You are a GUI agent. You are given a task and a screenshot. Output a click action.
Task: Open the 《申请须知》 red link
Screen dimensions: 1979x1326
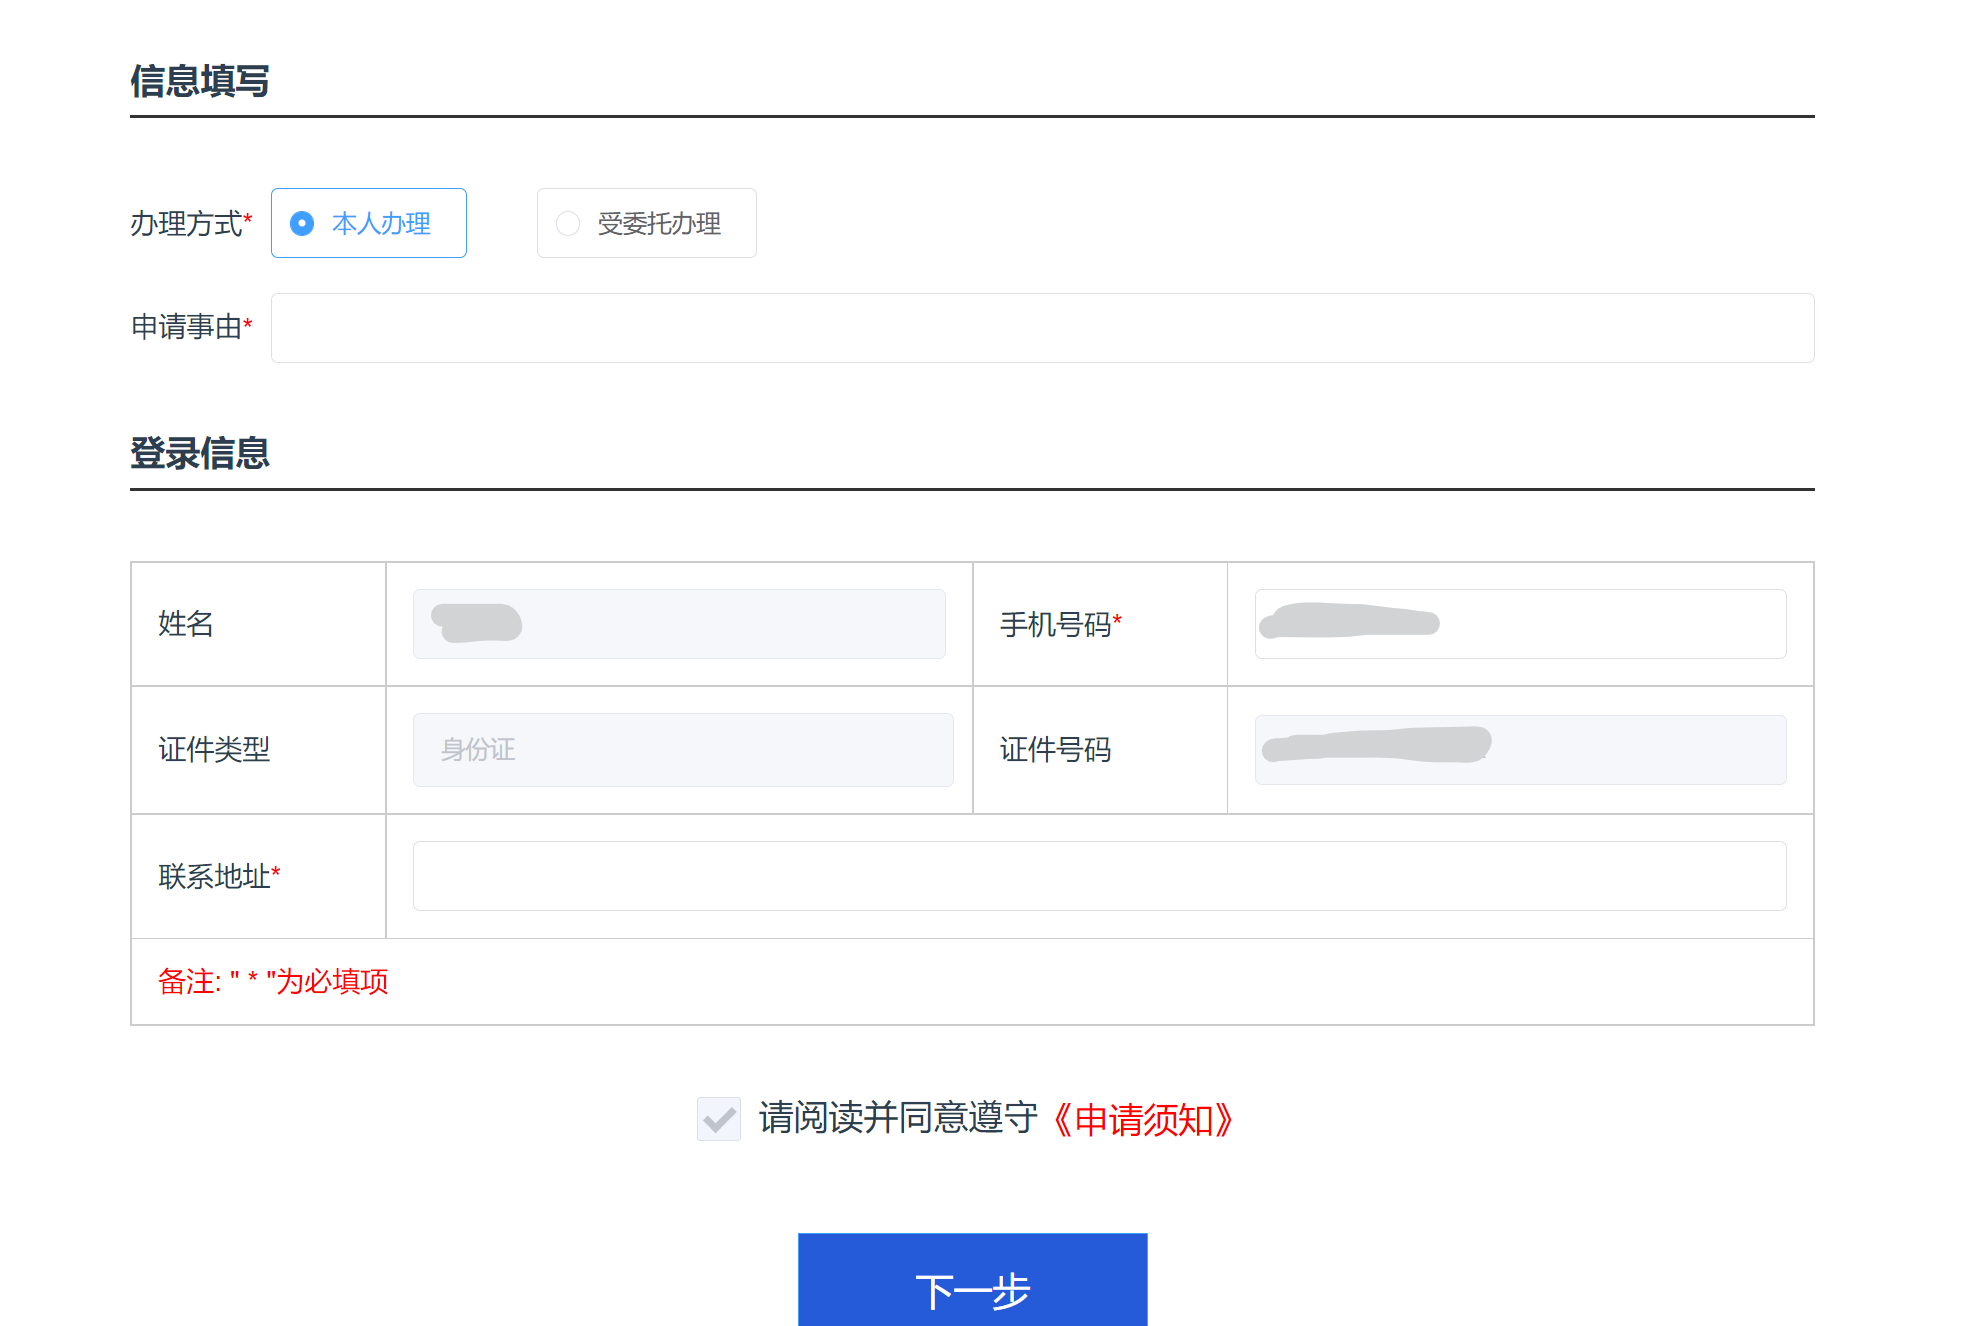[x=1143, y=1119]
